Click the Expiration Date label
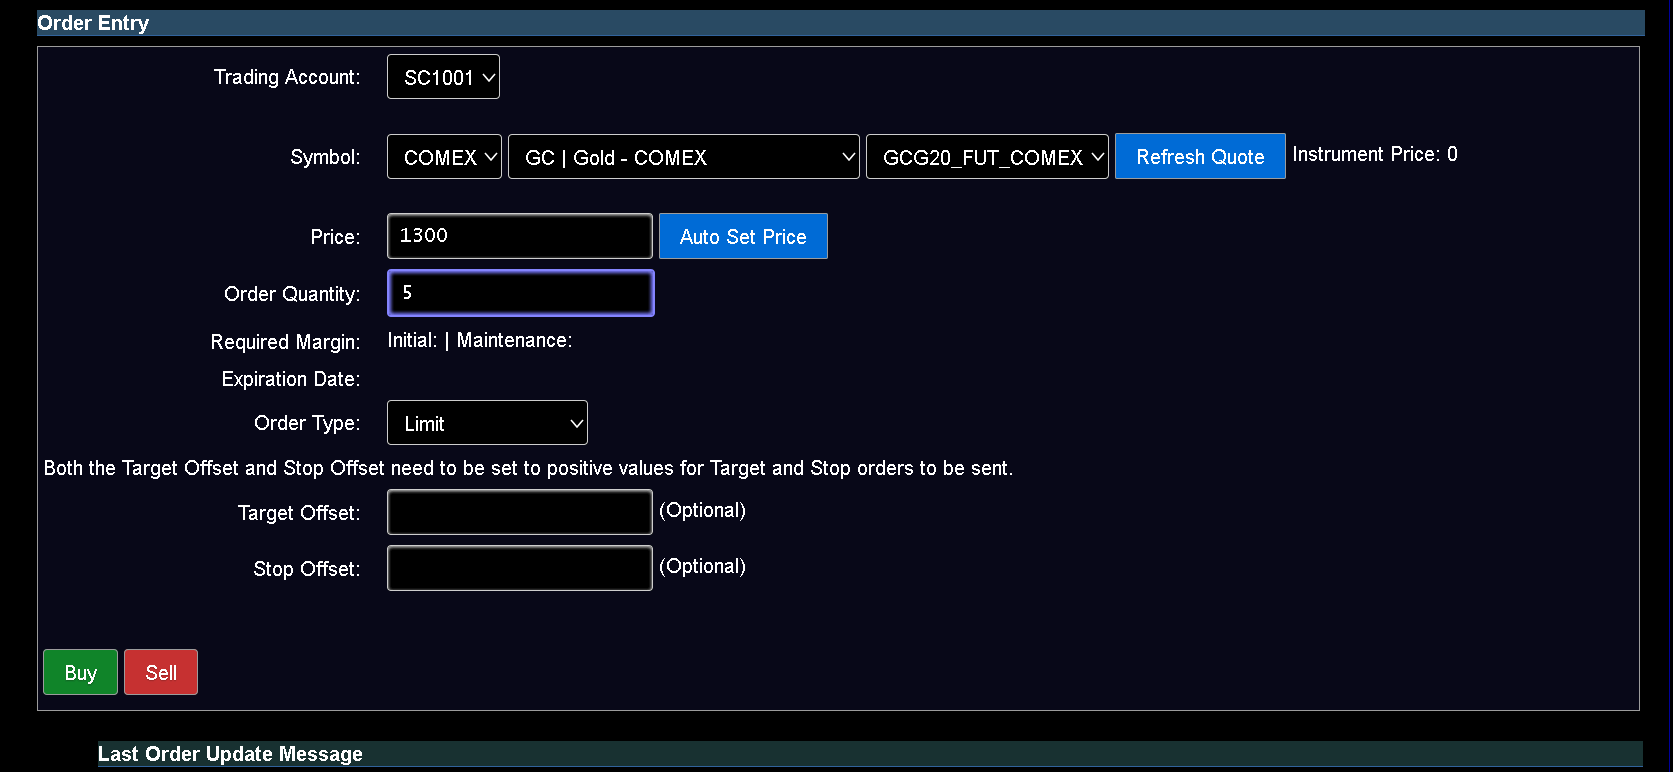 tap(291, 379)
